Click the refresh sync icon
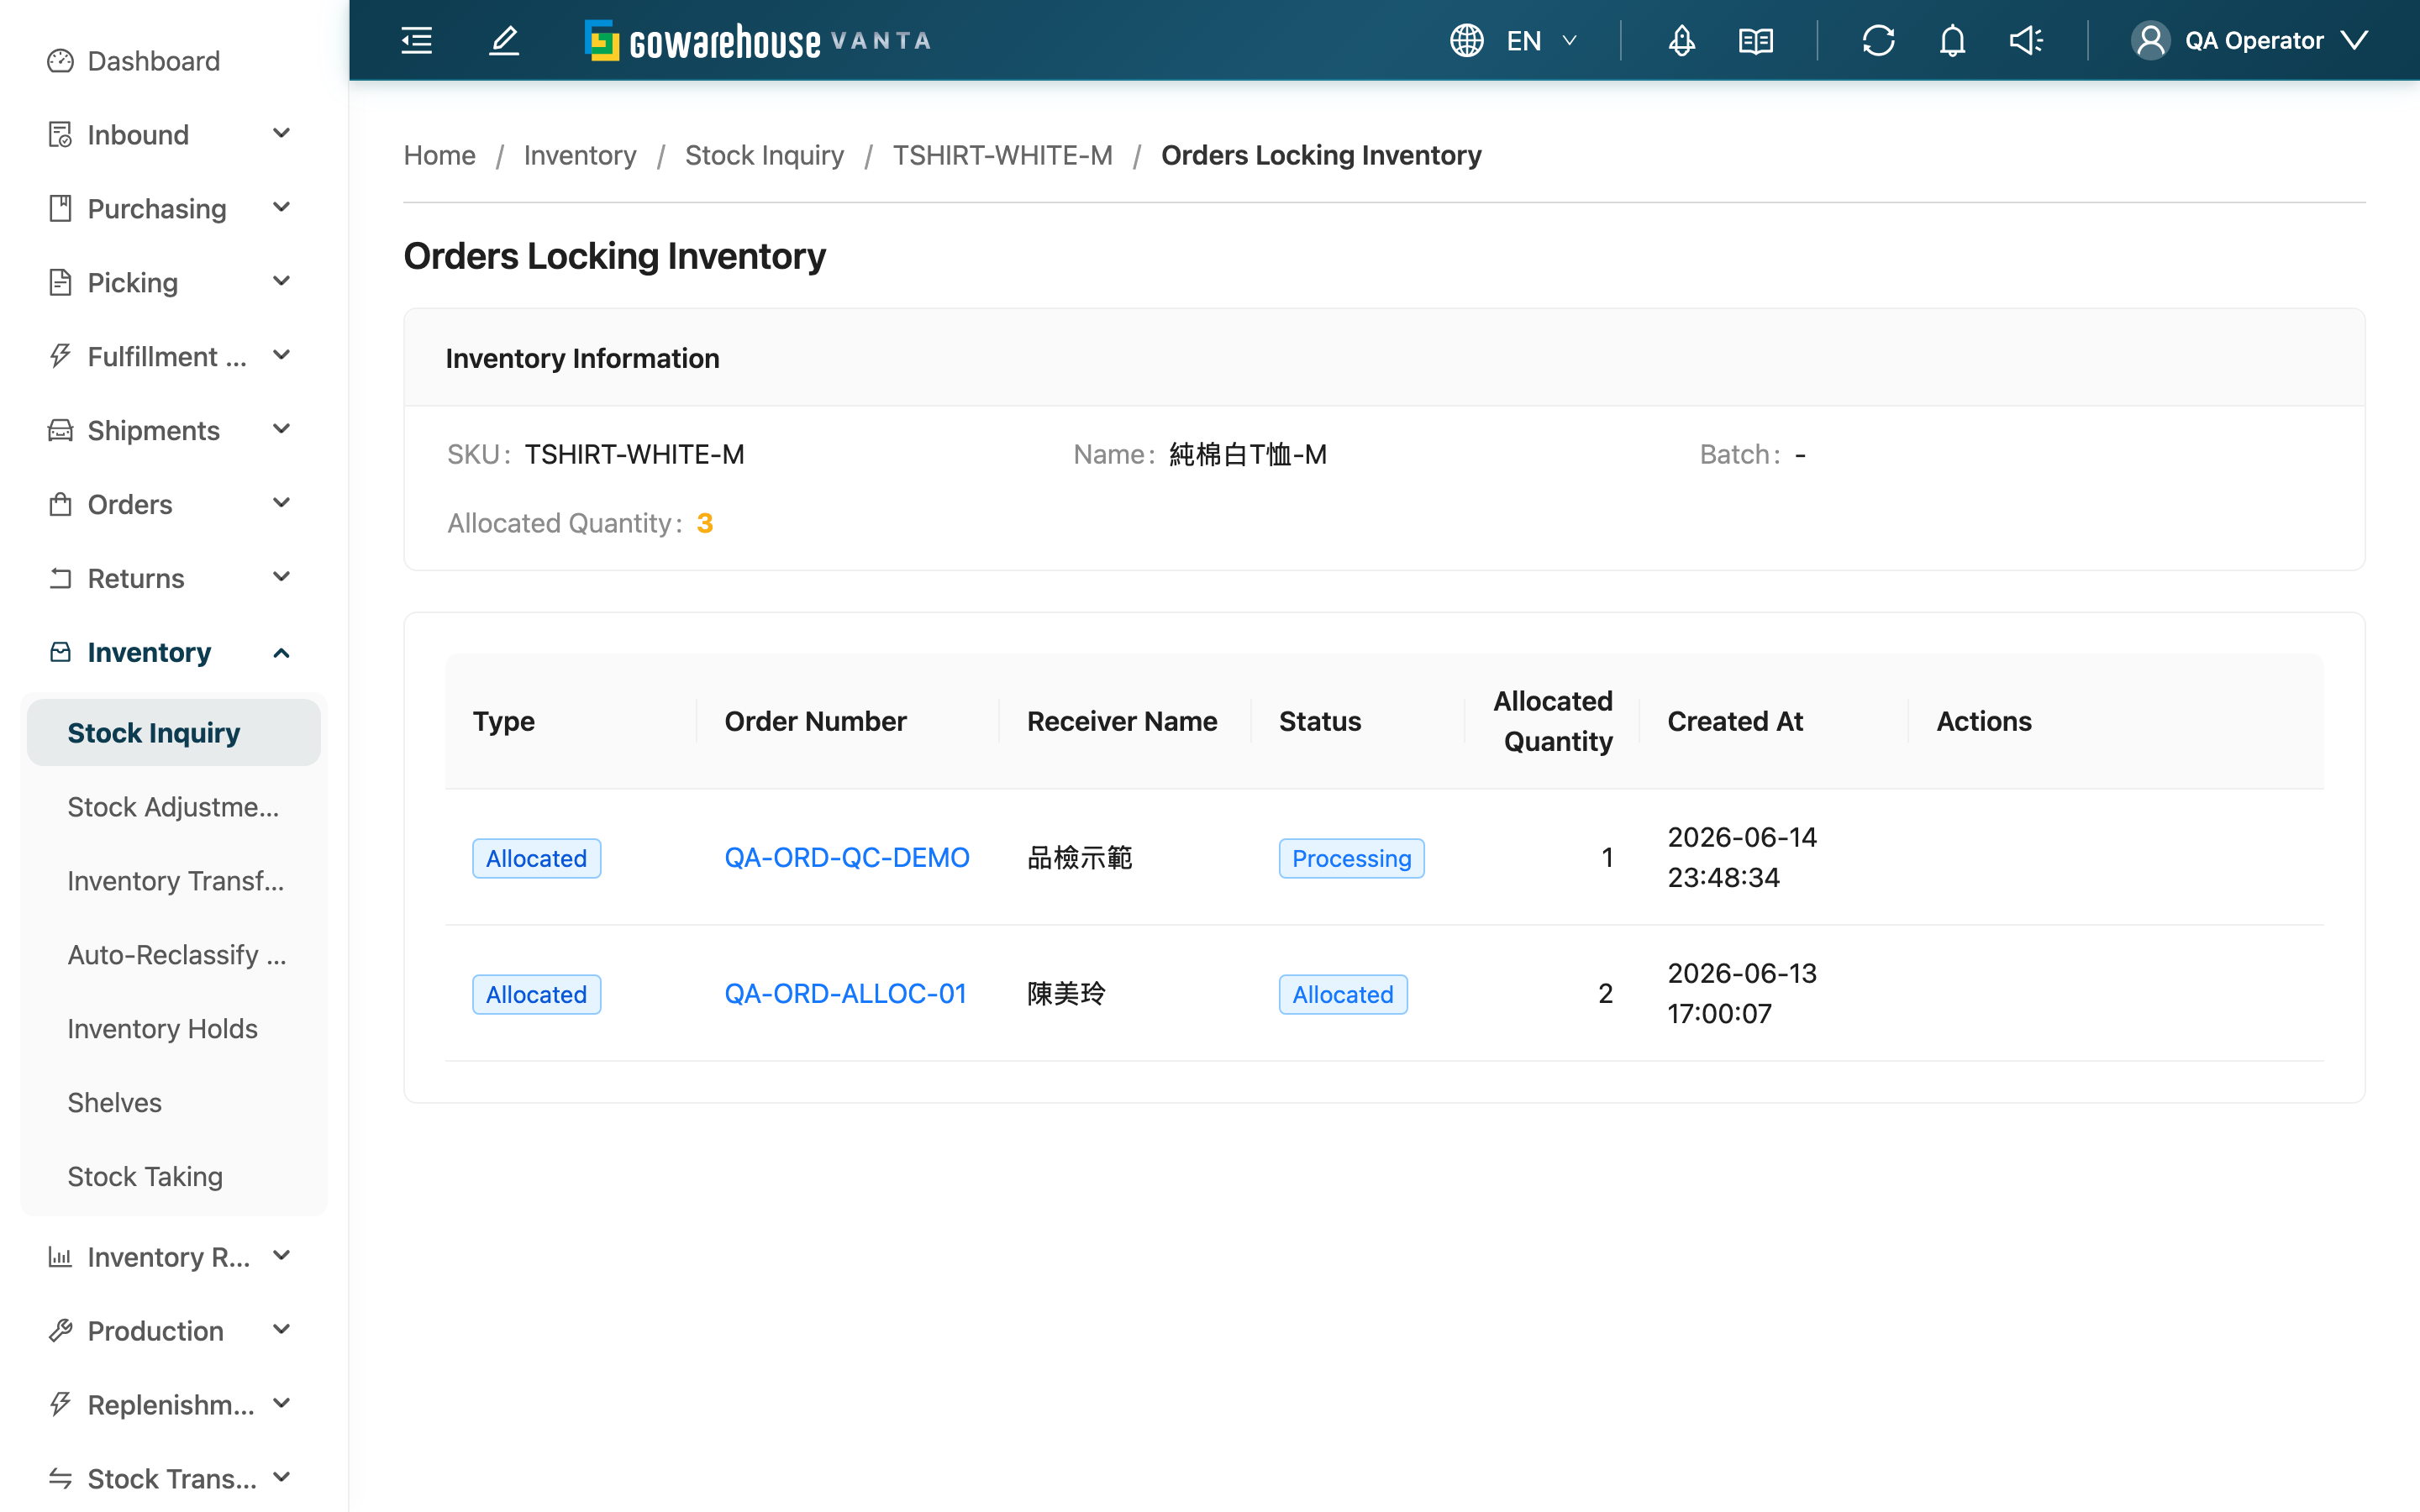 pos(1878,40)
